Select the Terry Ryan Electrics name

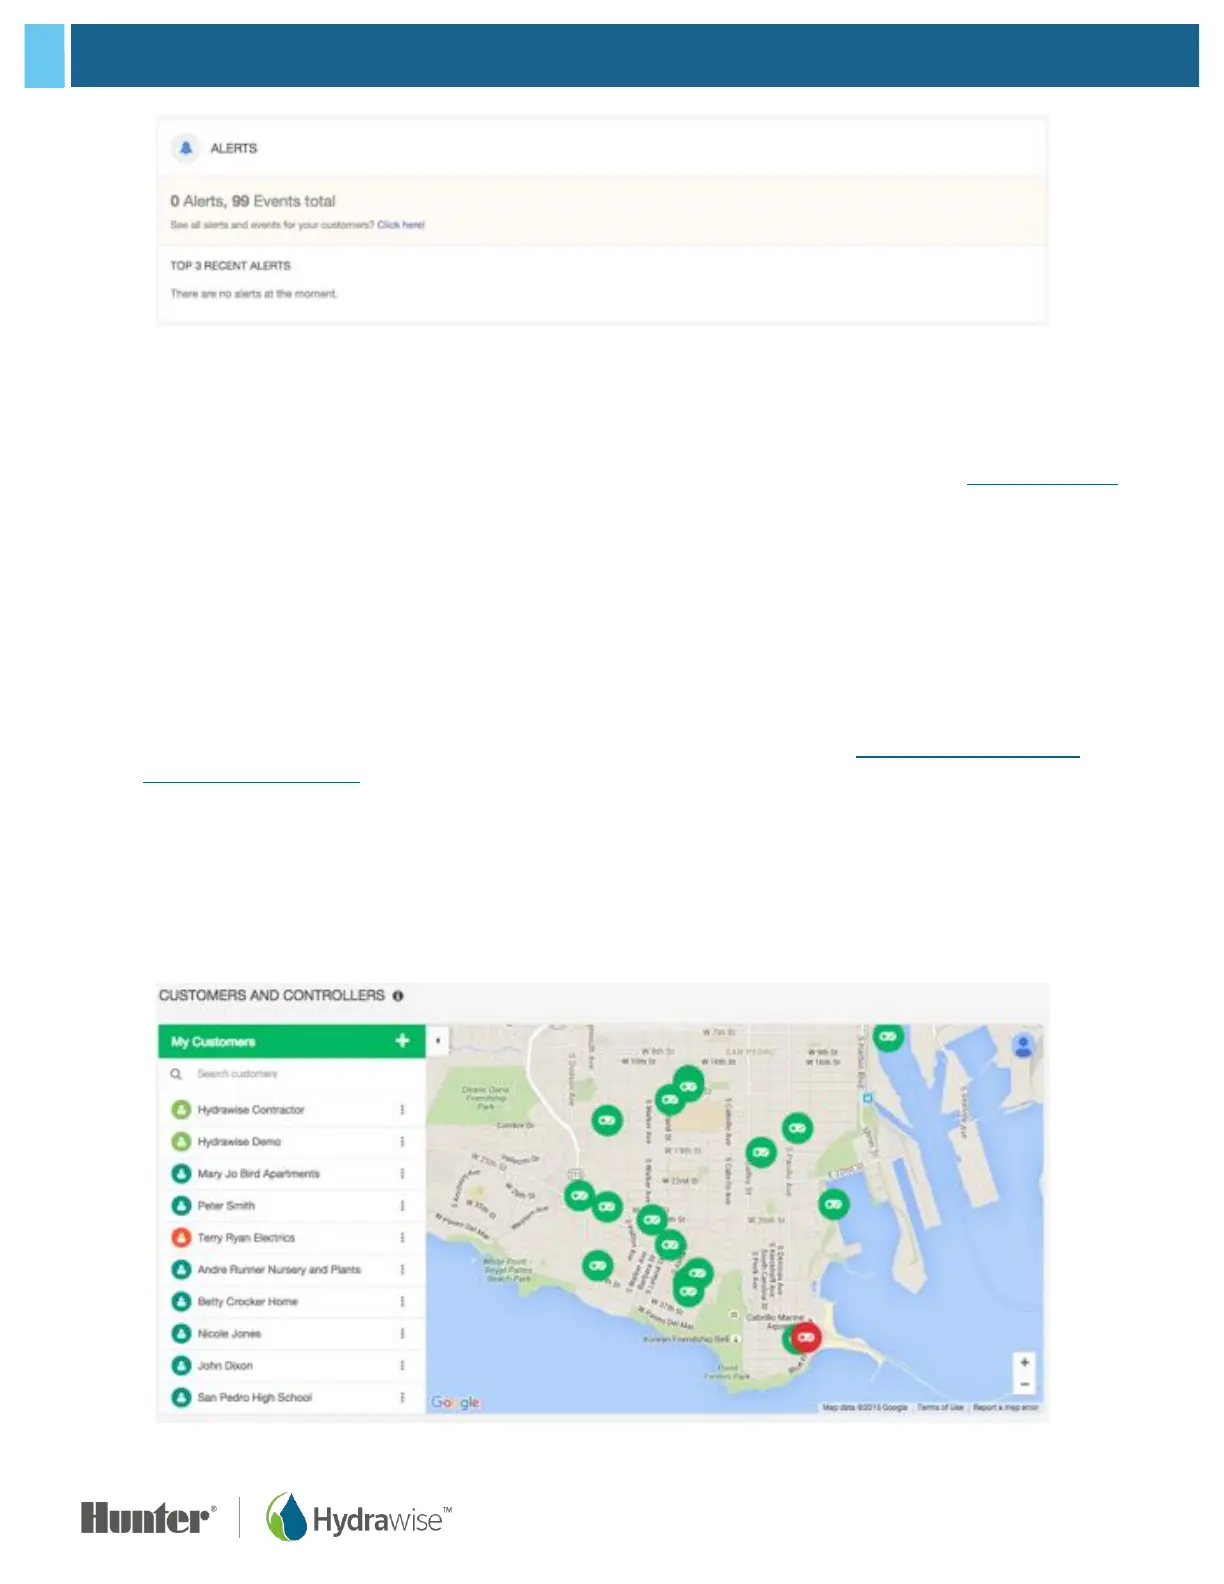click(246, 1238)
